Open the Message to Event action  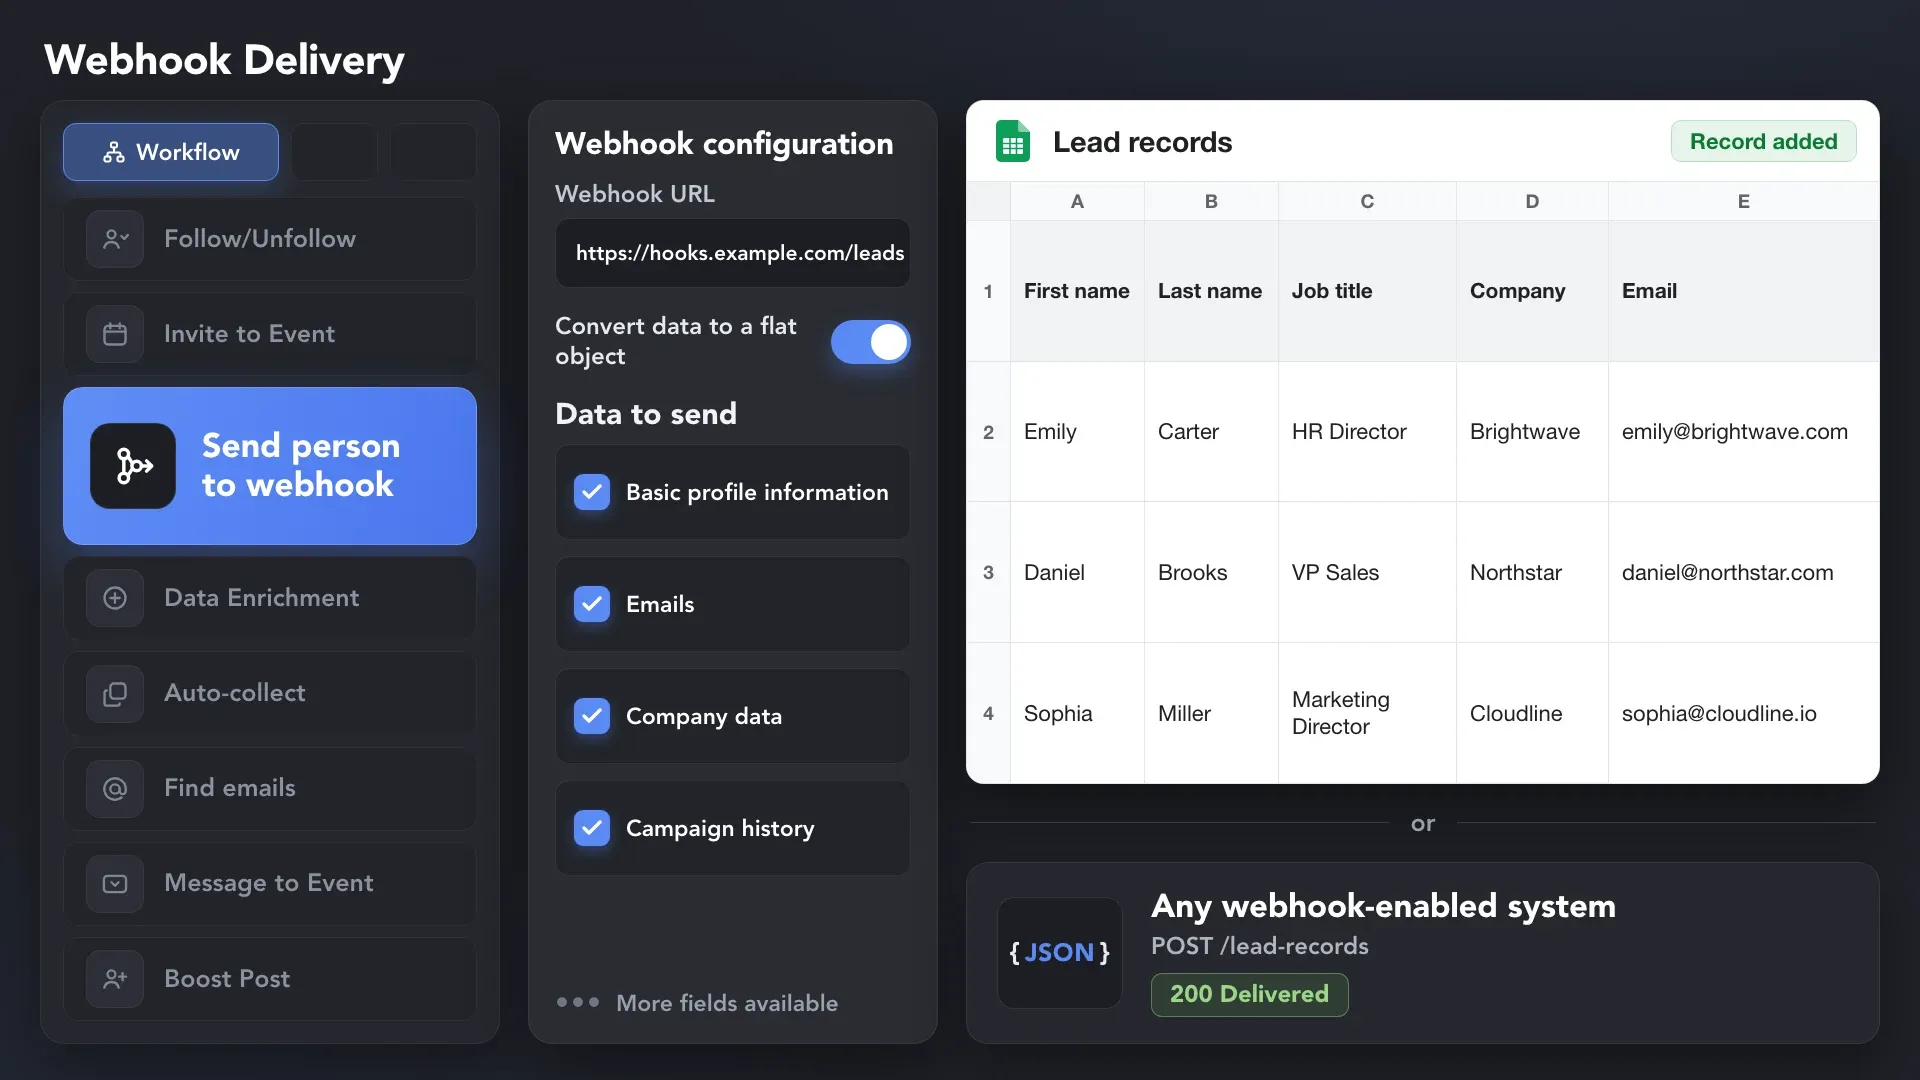point(270,883)
